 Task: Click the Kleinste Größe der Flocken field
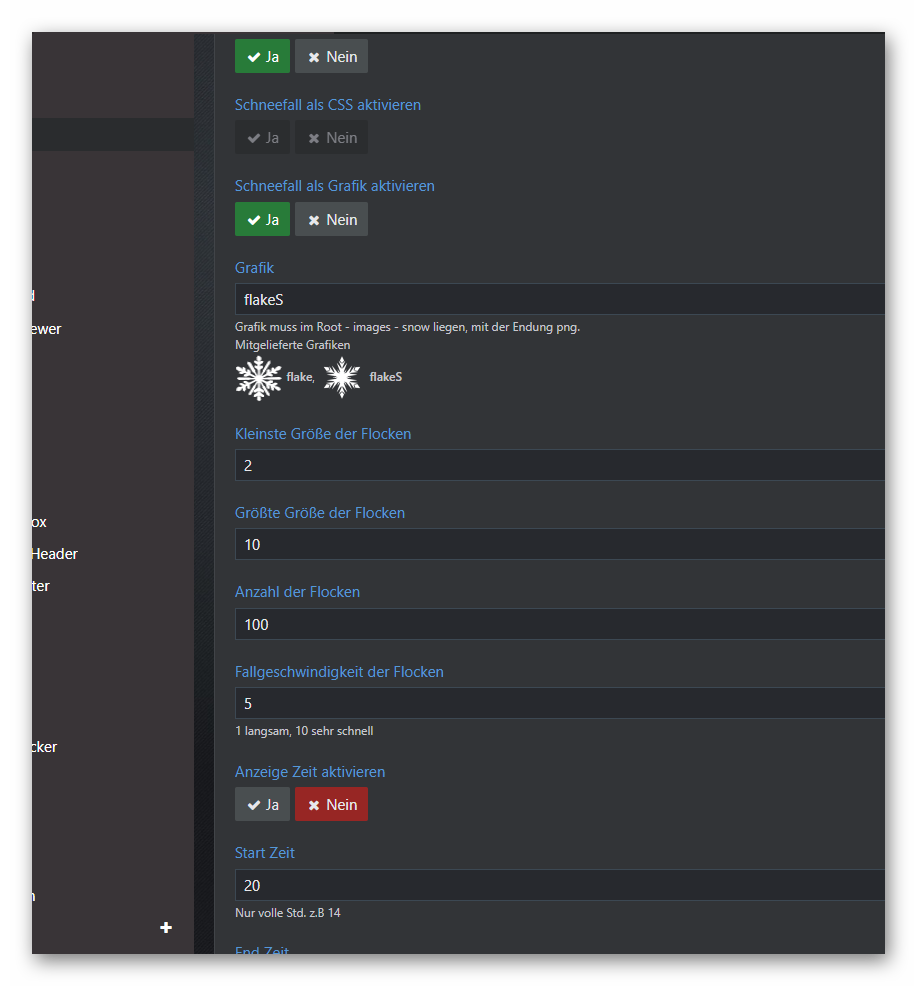(x=560, y=466)
